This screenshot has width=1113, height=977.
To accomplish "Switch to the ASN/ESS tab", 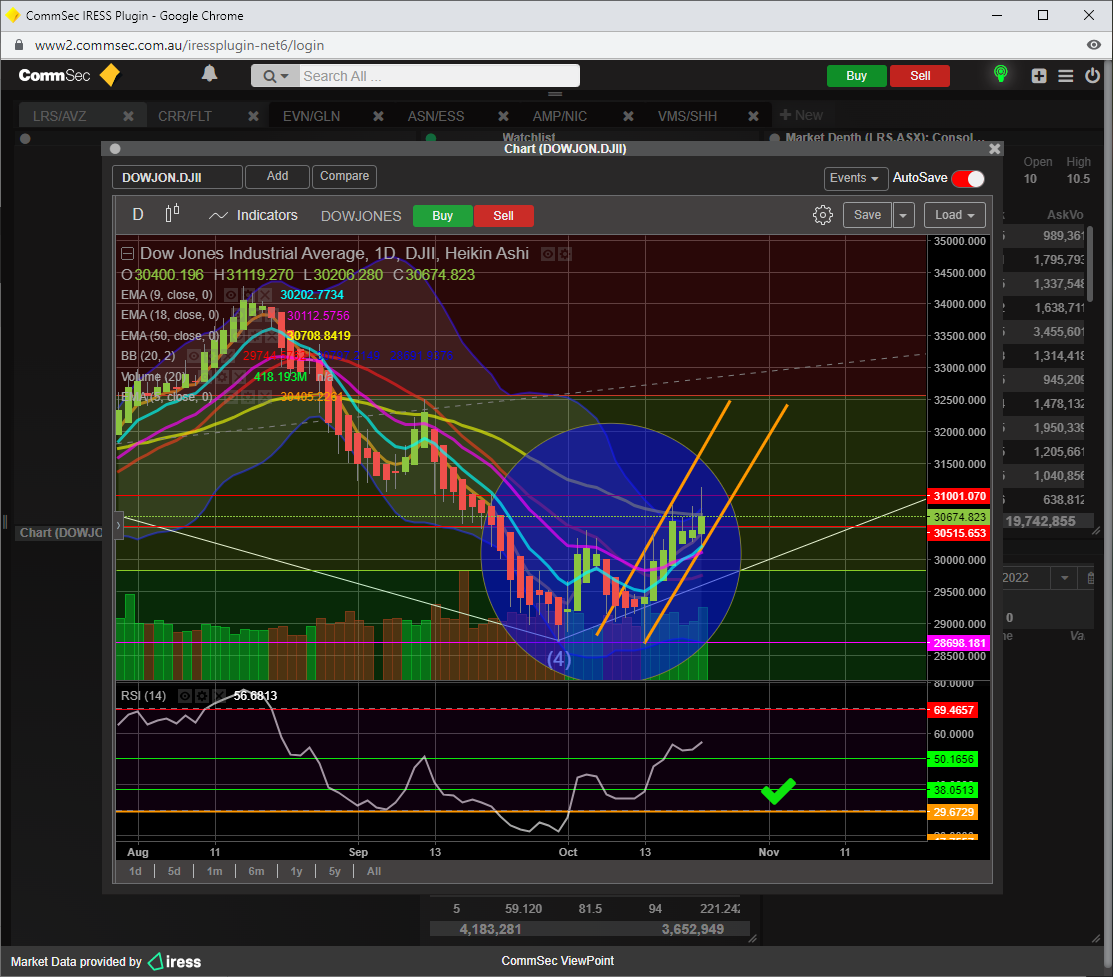I will 436,116.
